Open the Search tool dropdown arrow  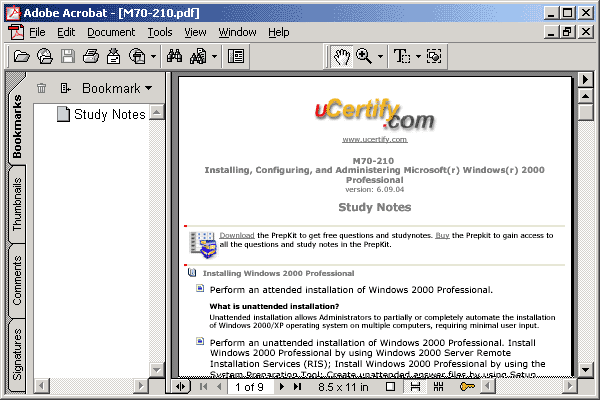point(214,57)
